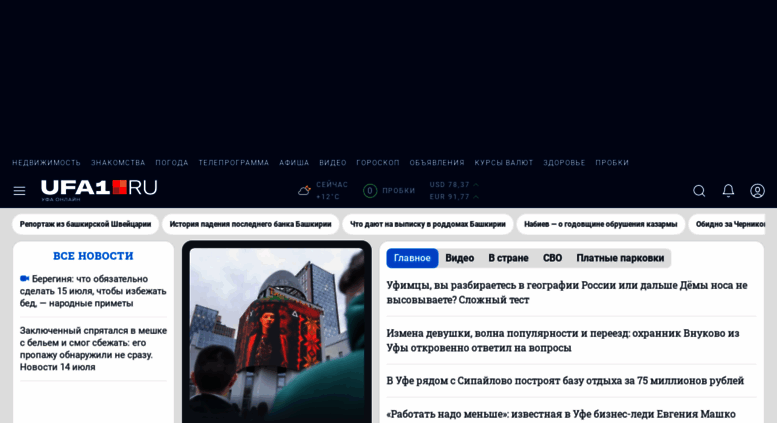Open Погода in top menu
This screenshot has height=423, width=777.
172,162
